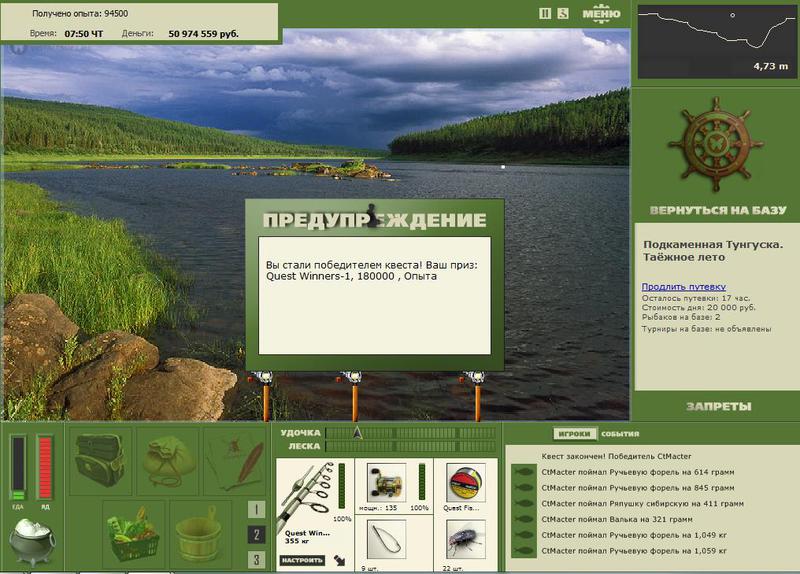Click 'Рыбаков на базе: 2' text
800x574 pixels.
click(681, 317)
